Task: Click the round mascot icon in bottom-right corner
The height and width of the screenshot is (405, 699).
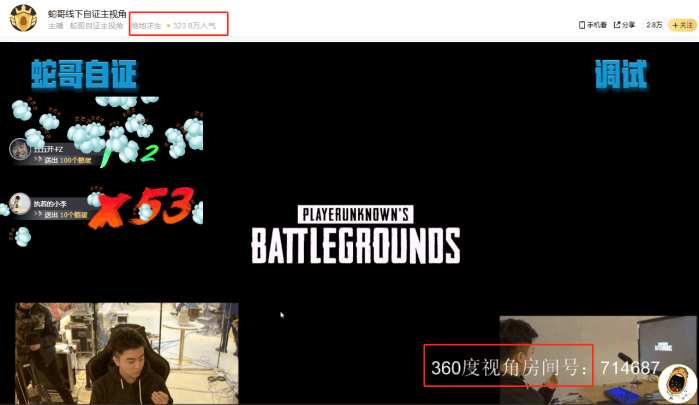Action: 677,383
